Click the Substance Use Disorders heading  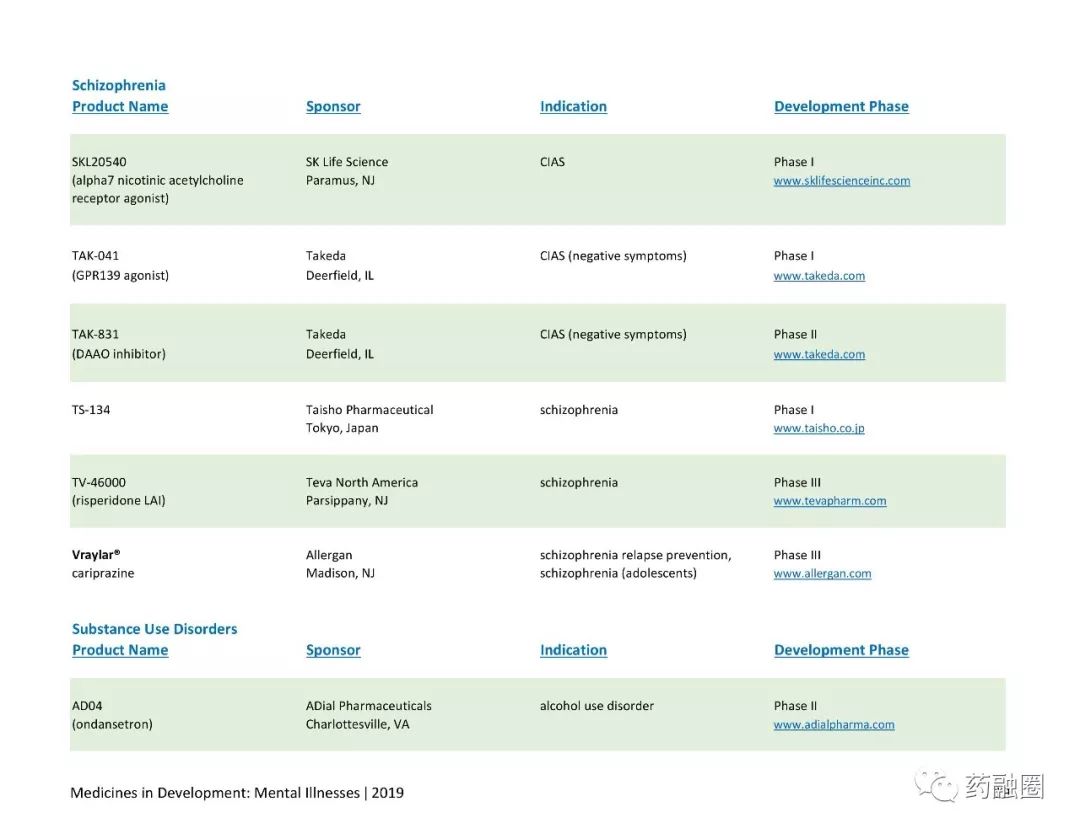click(154, 629)
